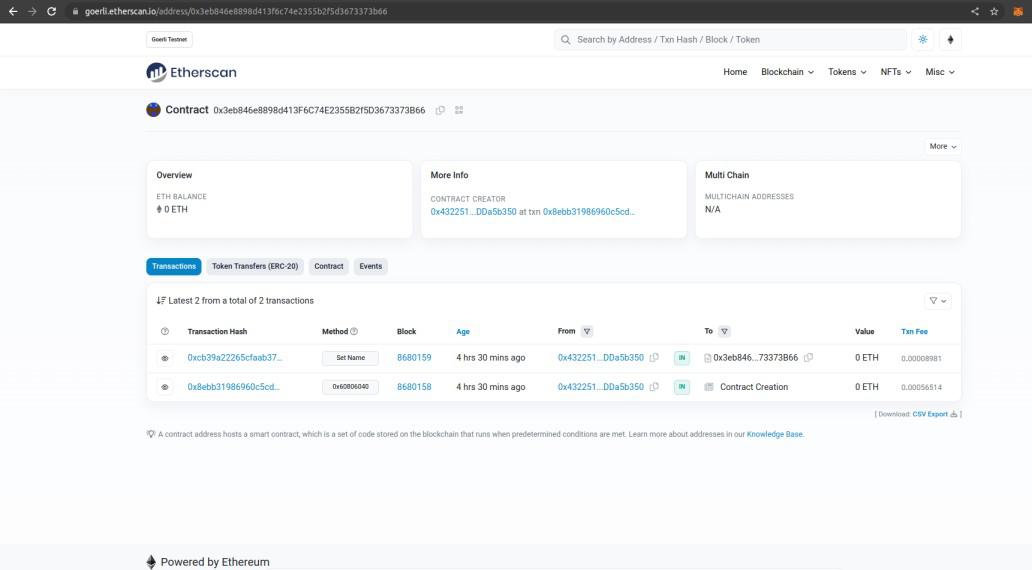Click the filter icon beside From column

pyautogui.click(x=587, y=332)
